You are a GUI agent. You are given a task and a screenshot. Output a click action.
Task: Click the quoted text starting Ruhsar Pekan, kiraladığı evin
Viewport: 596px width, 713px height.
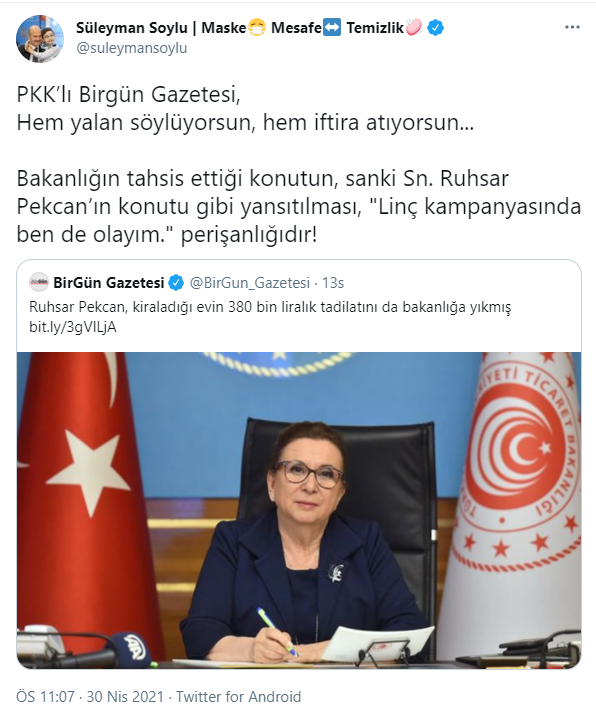270,307
